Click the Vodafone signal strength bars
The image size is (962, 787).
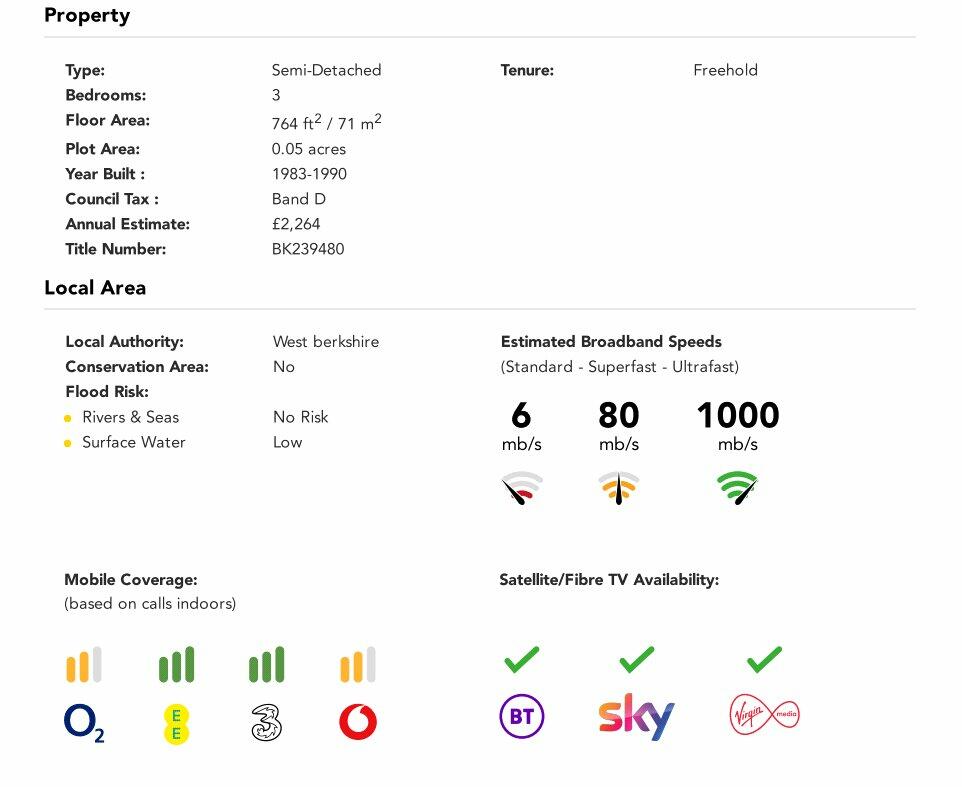(x=358, y=665)
